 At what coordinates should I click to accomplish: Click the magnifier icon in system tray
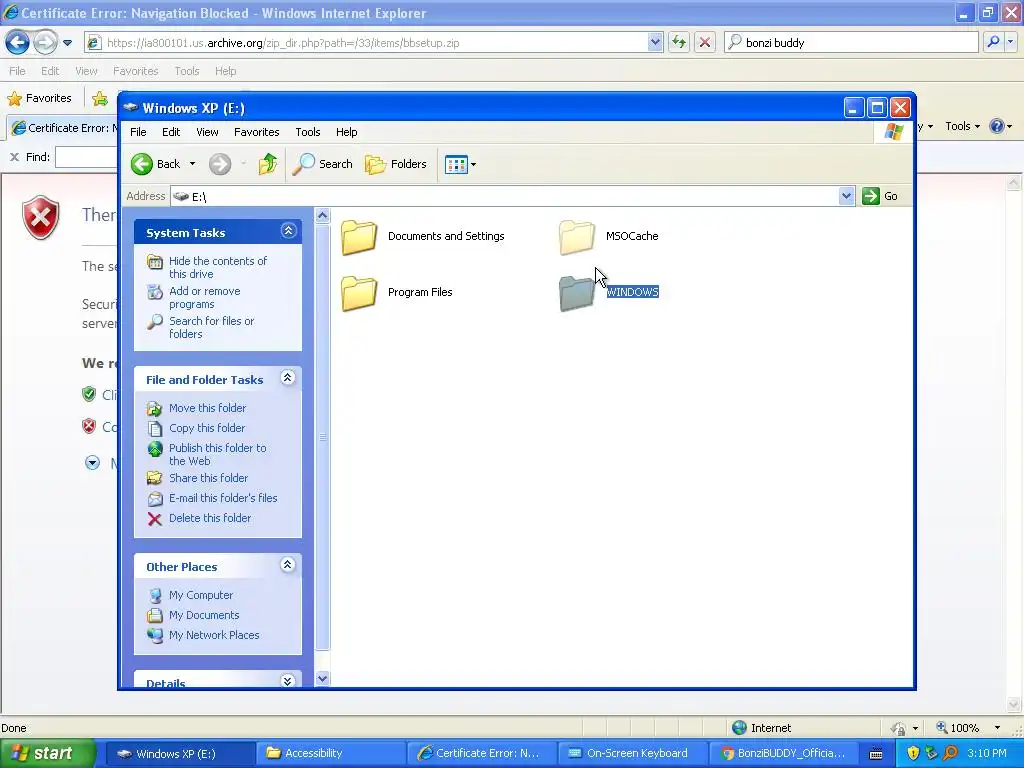click(x=951, y=753)
